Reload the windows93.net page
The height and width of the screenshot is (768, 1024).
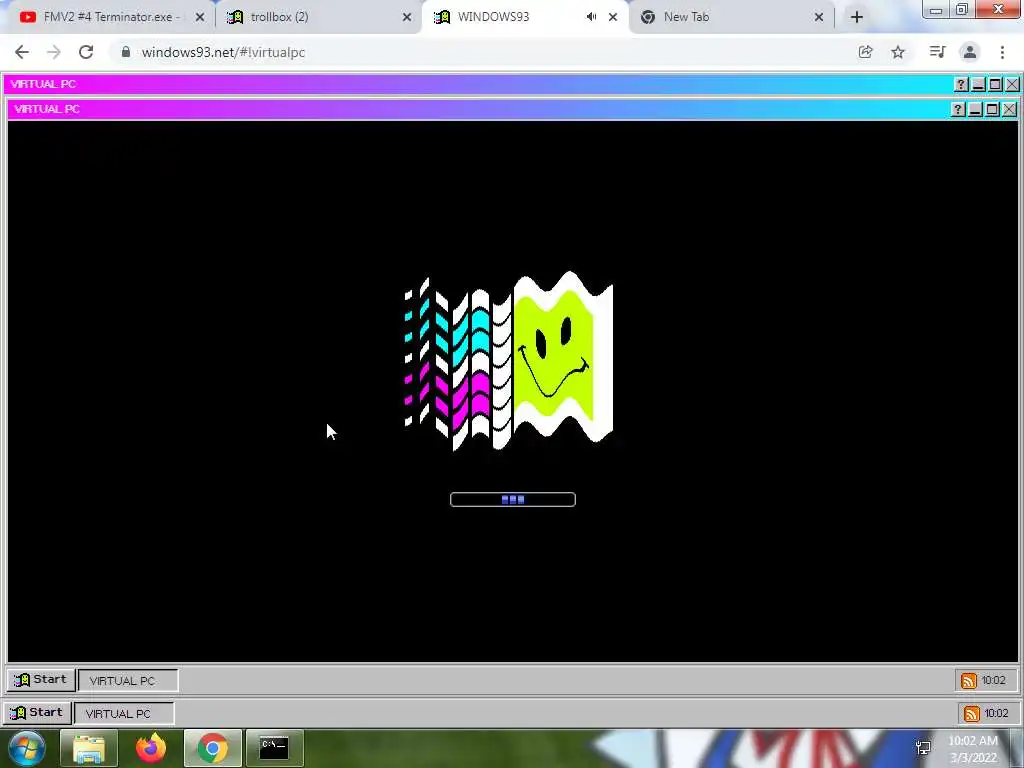point(86,52)
